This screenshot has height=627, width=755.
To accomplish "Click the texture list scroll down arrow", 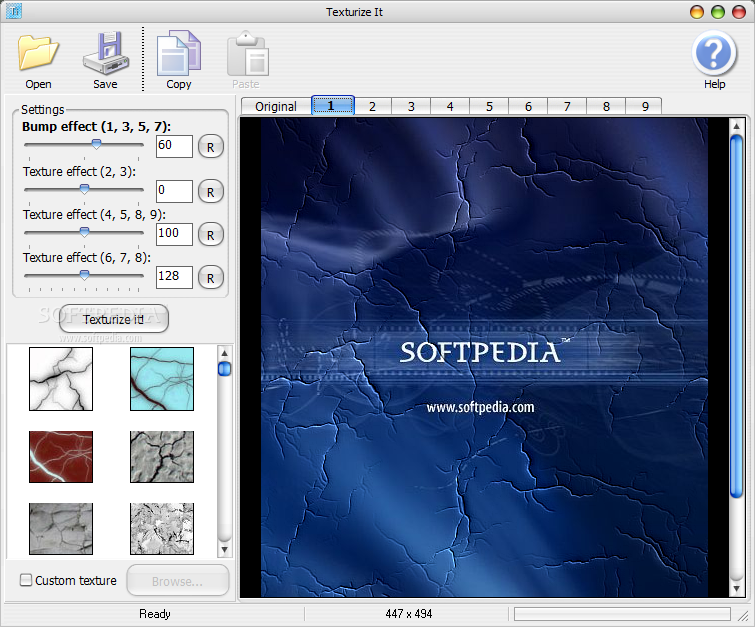I will click(x=224, y=549).
